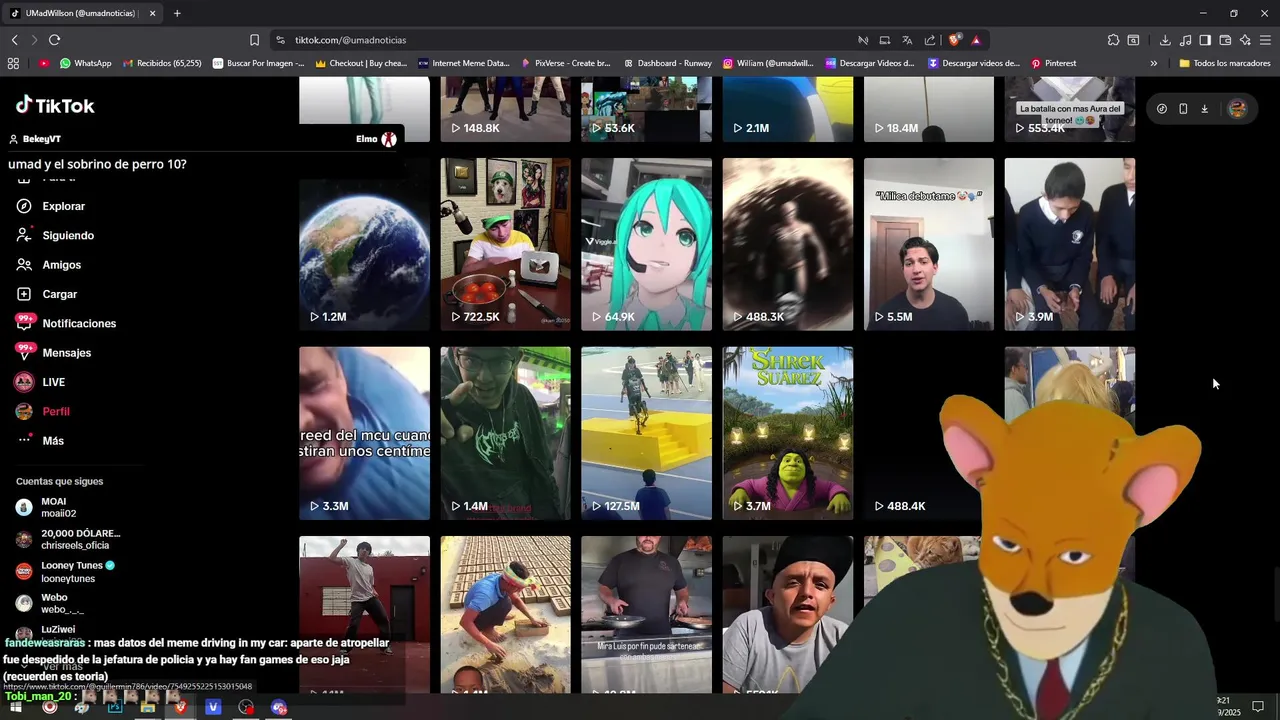1280x720 pixels.
Task: Open Brave Shields lion icon
Action: click(x=955, y=40)
